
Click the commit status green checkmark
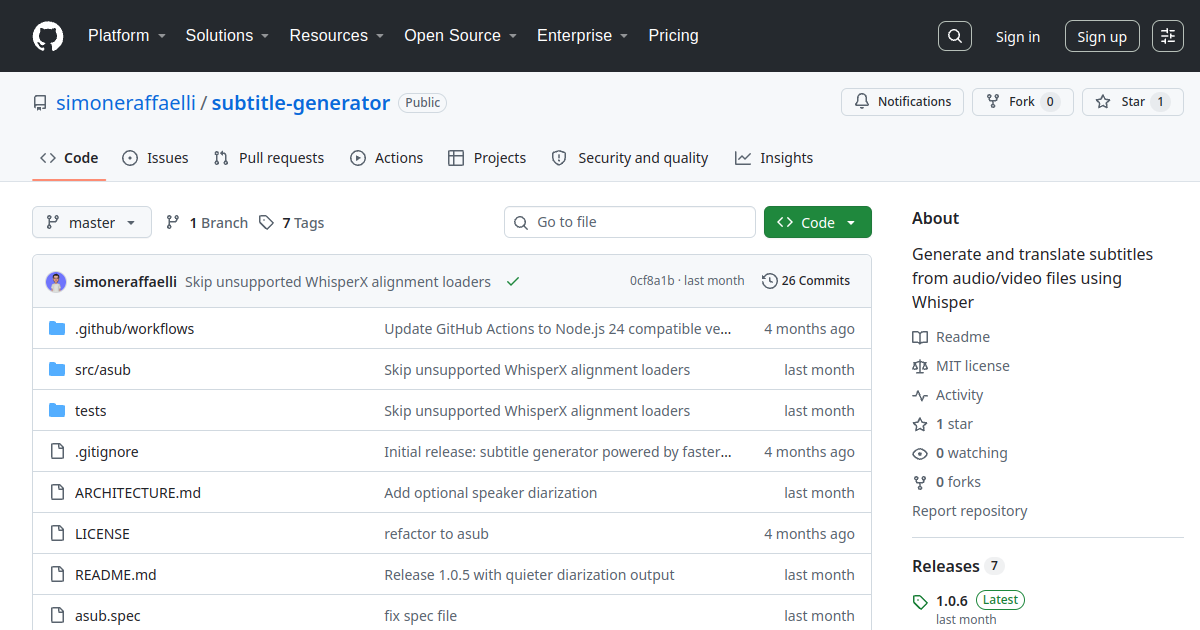click(513, 282)
